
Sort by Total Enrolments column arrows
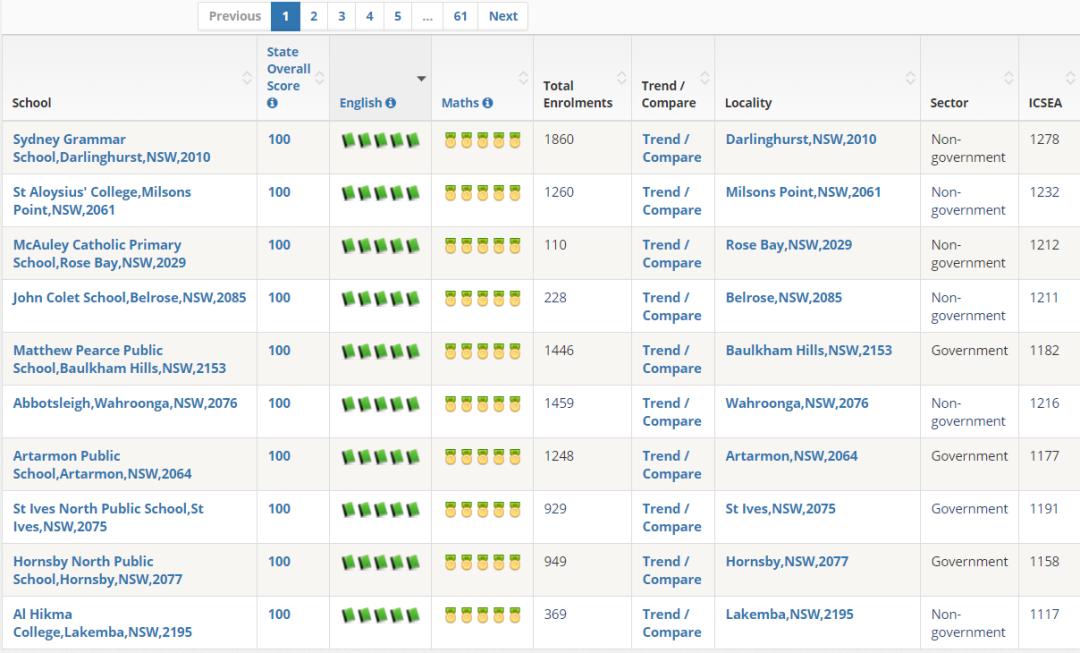pos(621,78)
